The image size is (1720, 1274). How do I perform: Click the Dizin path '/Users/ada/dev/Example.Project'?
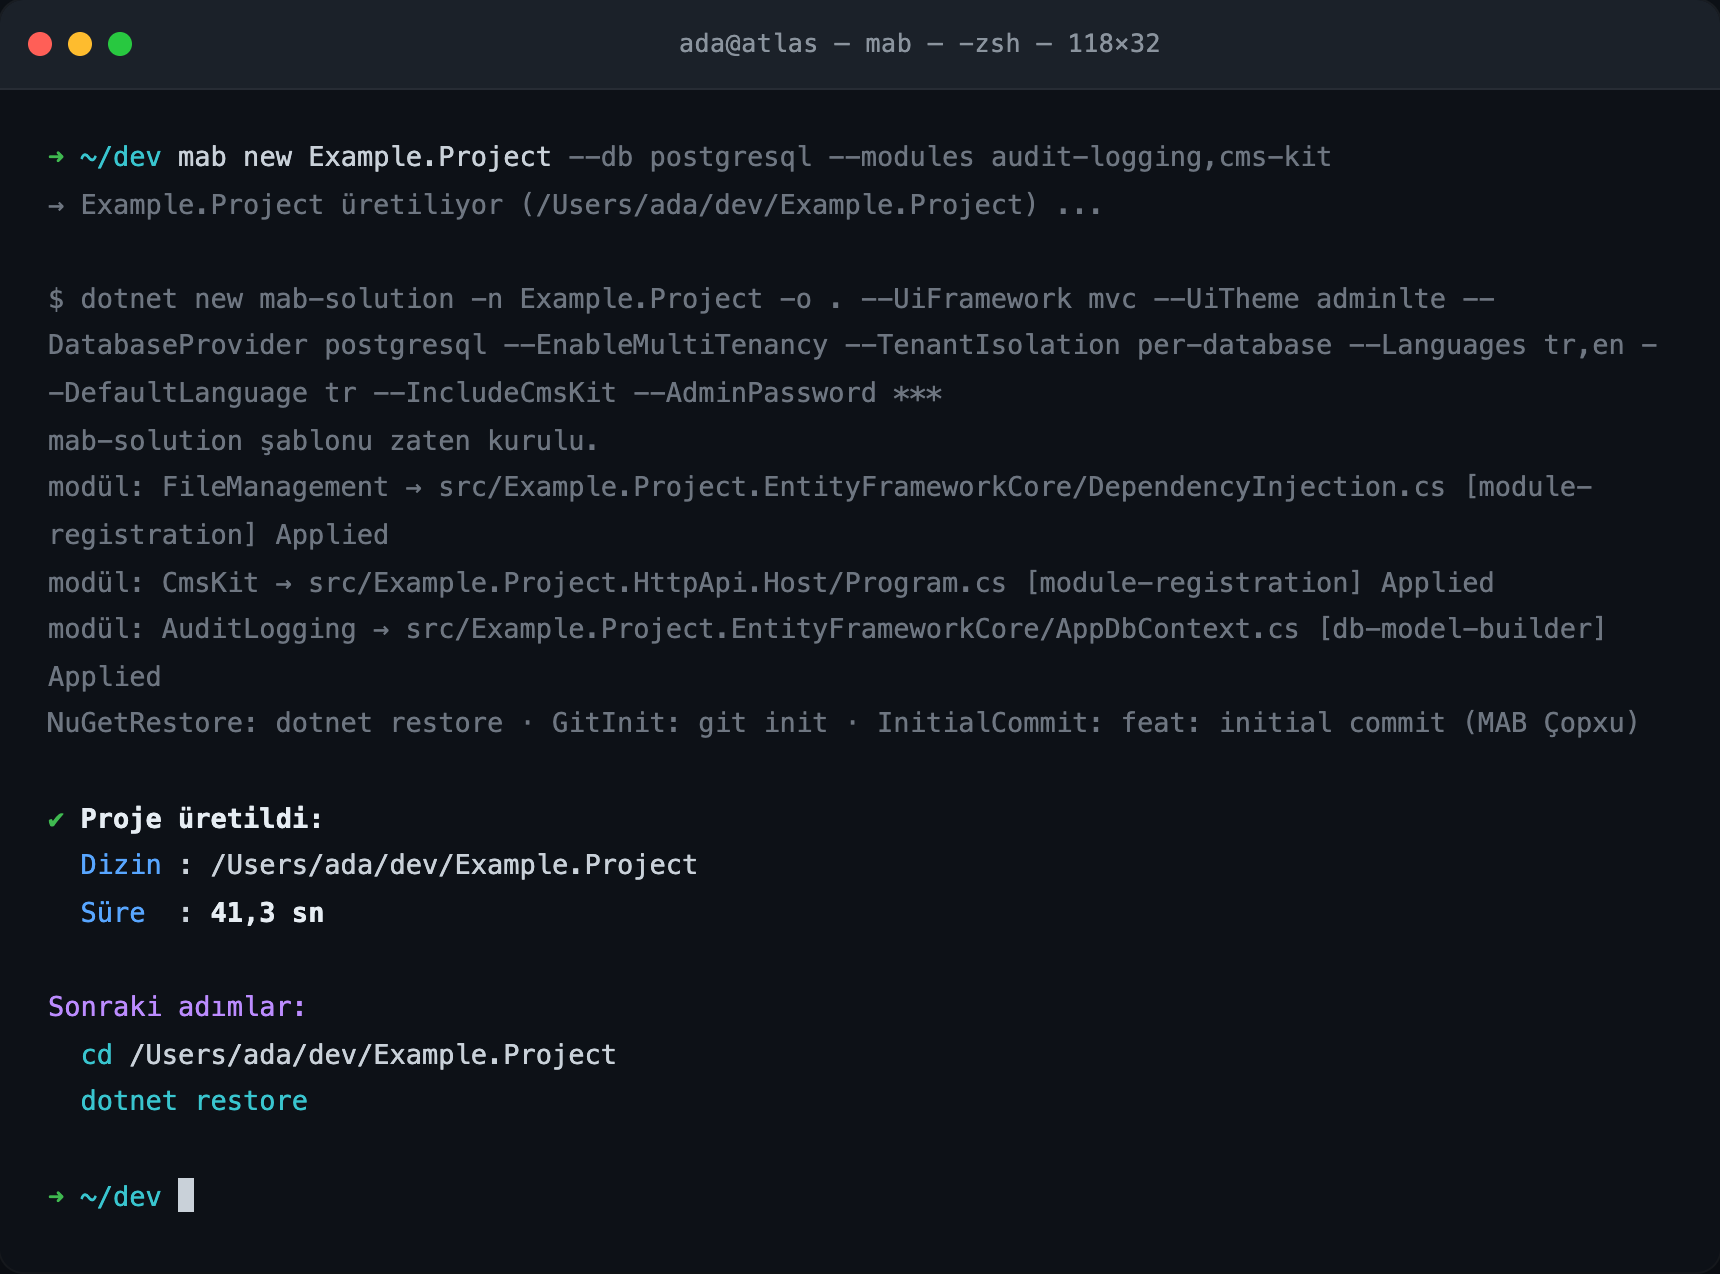click(454, 865)
